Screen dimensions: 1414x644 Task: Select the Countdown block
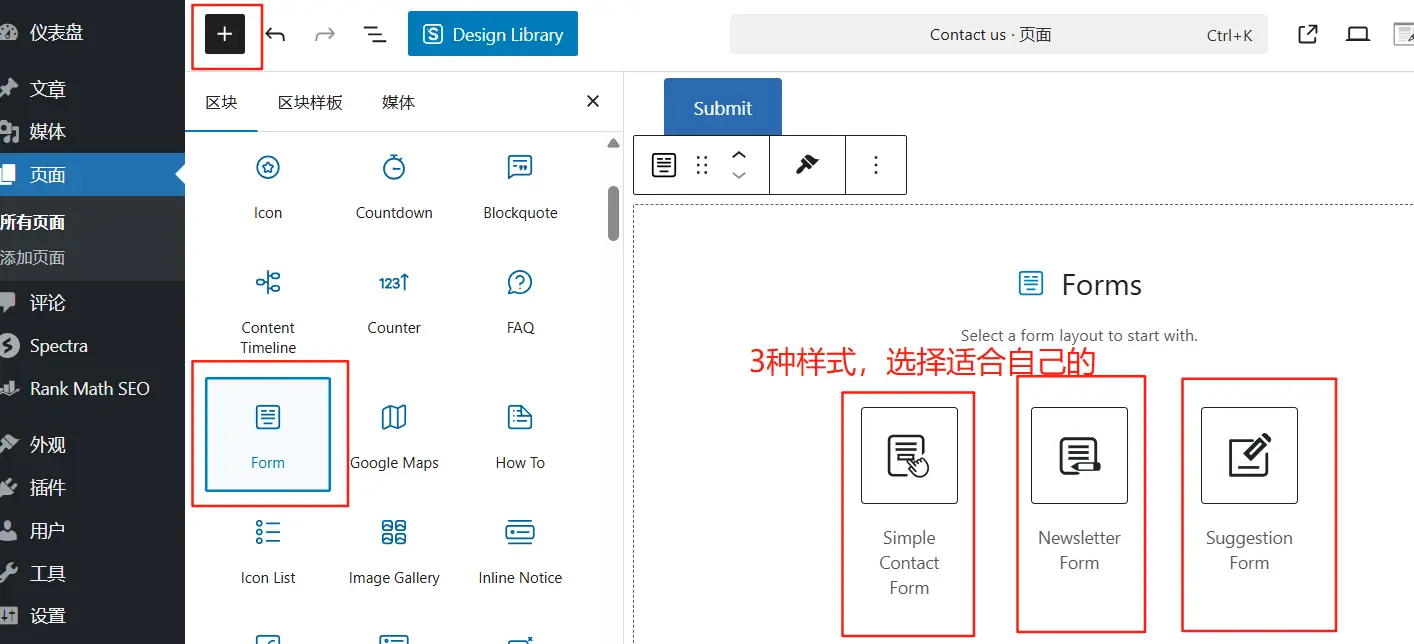pyautogui.click(x=394, y=185)
